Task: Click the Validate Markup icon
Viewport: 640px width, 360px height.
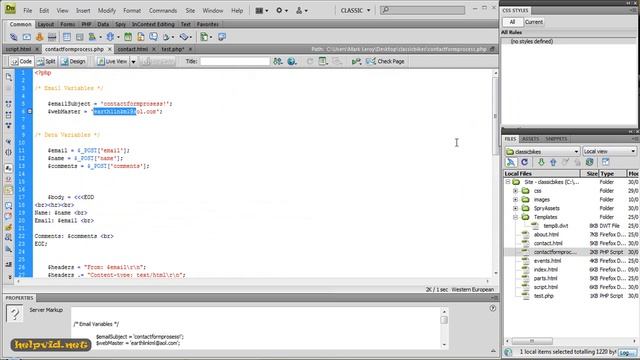Action: [356, 61]
